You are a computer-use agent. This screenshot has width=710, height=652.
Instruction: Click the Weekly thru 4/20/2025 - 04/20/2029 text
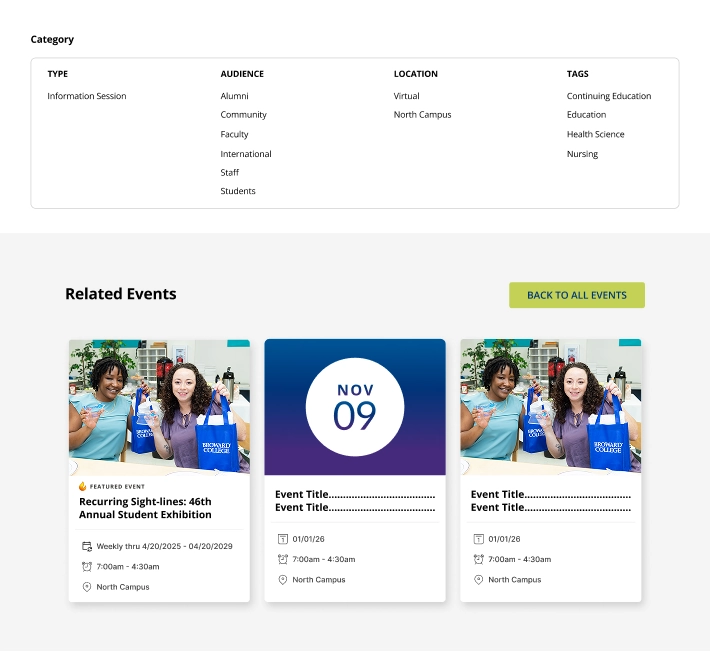click(x=164, y=547)
